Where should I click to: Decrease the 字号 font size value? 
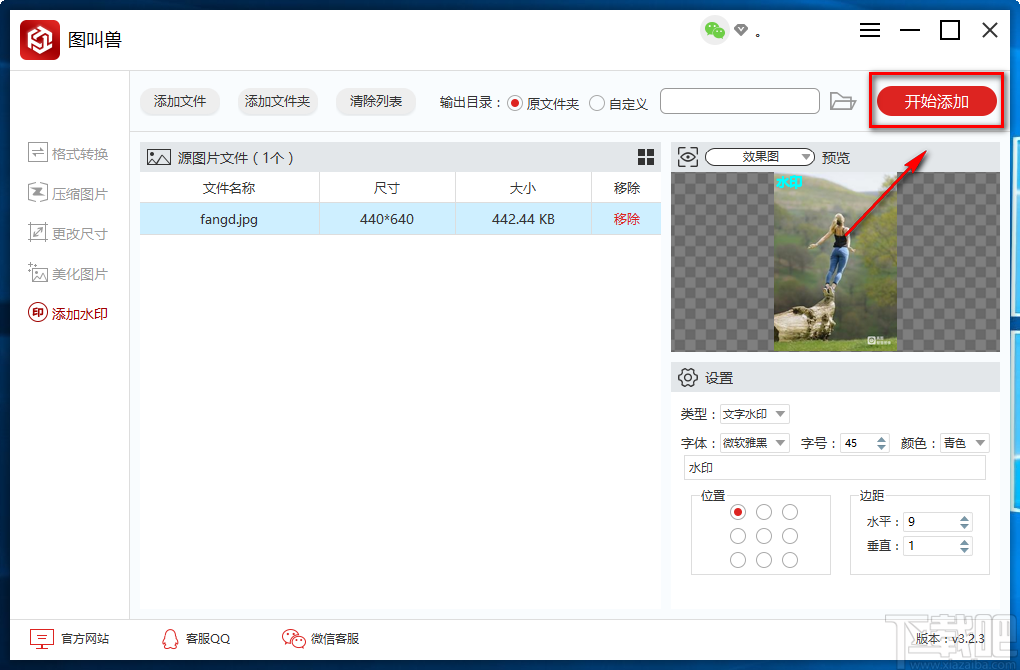coord(881,447)
